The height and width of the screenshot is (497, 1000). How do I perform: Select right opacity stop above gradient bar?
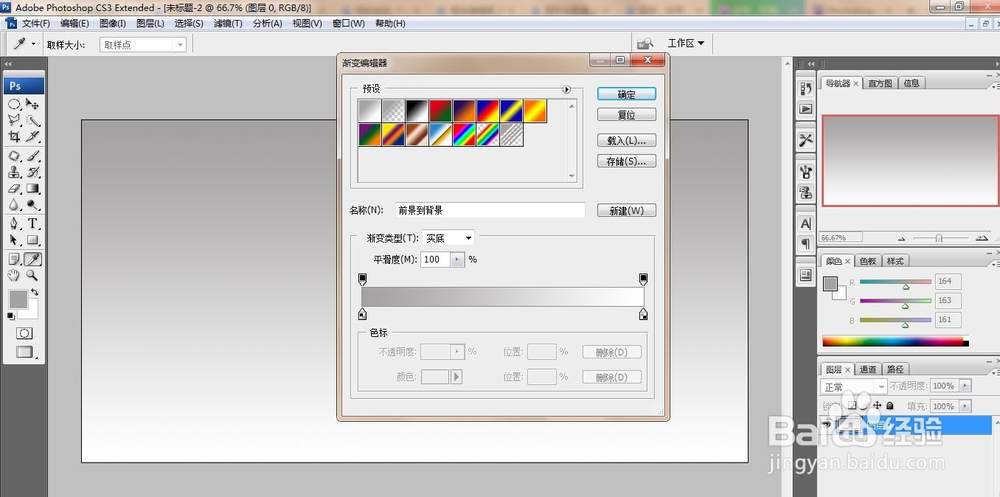click(x=643, y=279)
